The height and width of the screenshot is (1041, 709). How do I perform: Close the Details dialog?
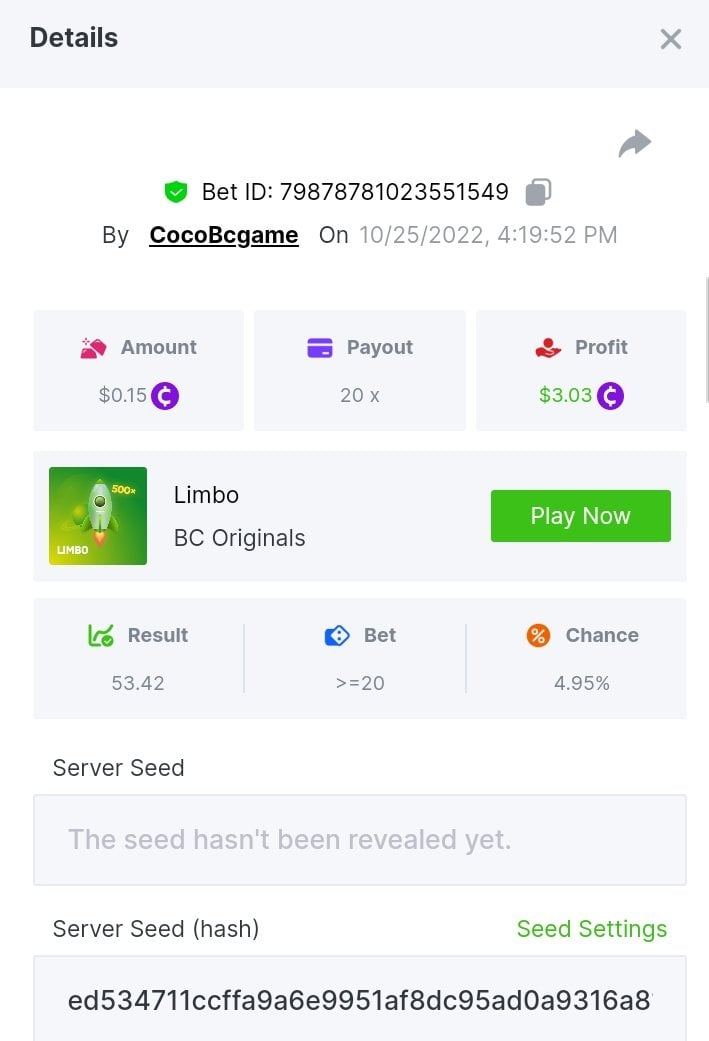(670, 39)
